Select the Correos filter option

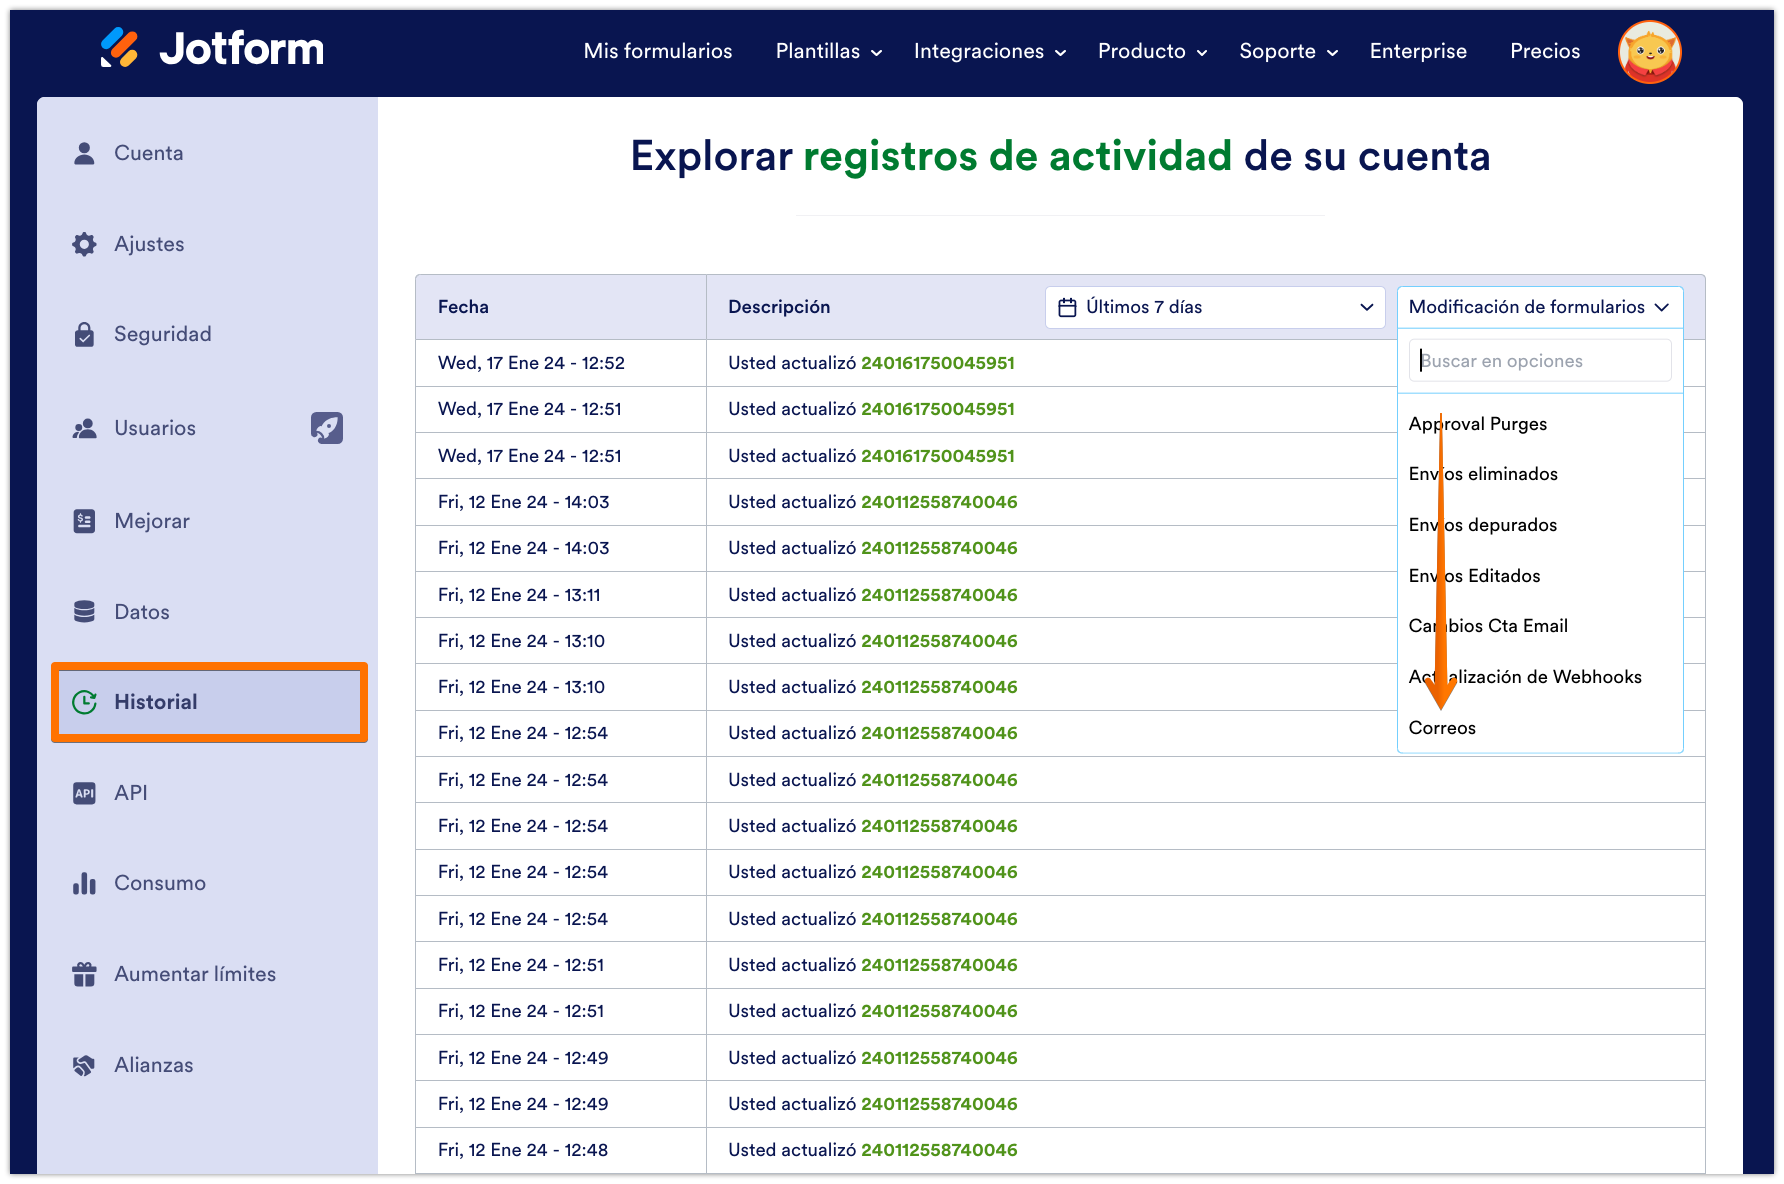coord(1441,727)
